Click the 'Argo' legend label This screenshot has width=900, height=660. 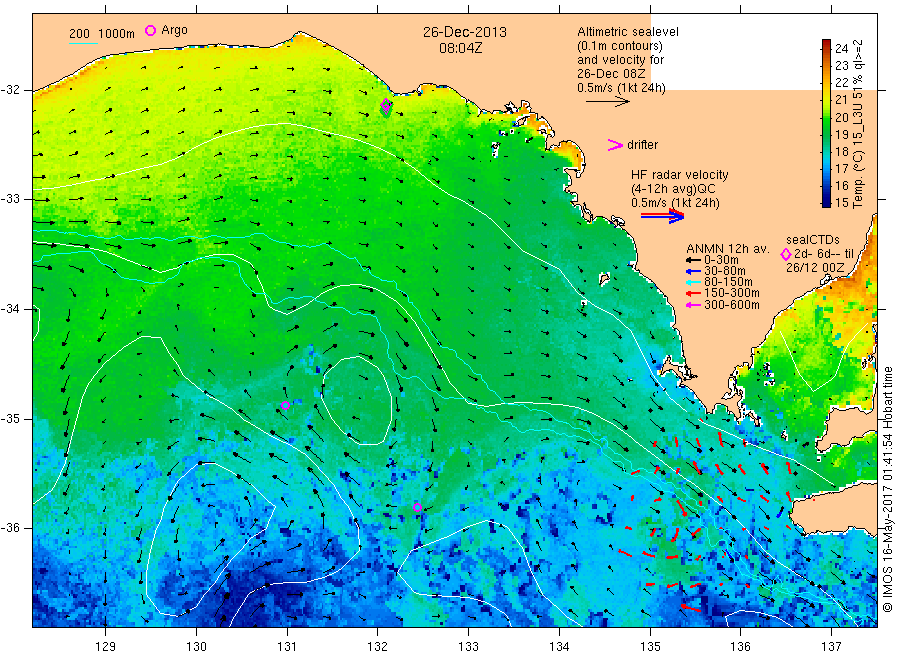(174, 30)
